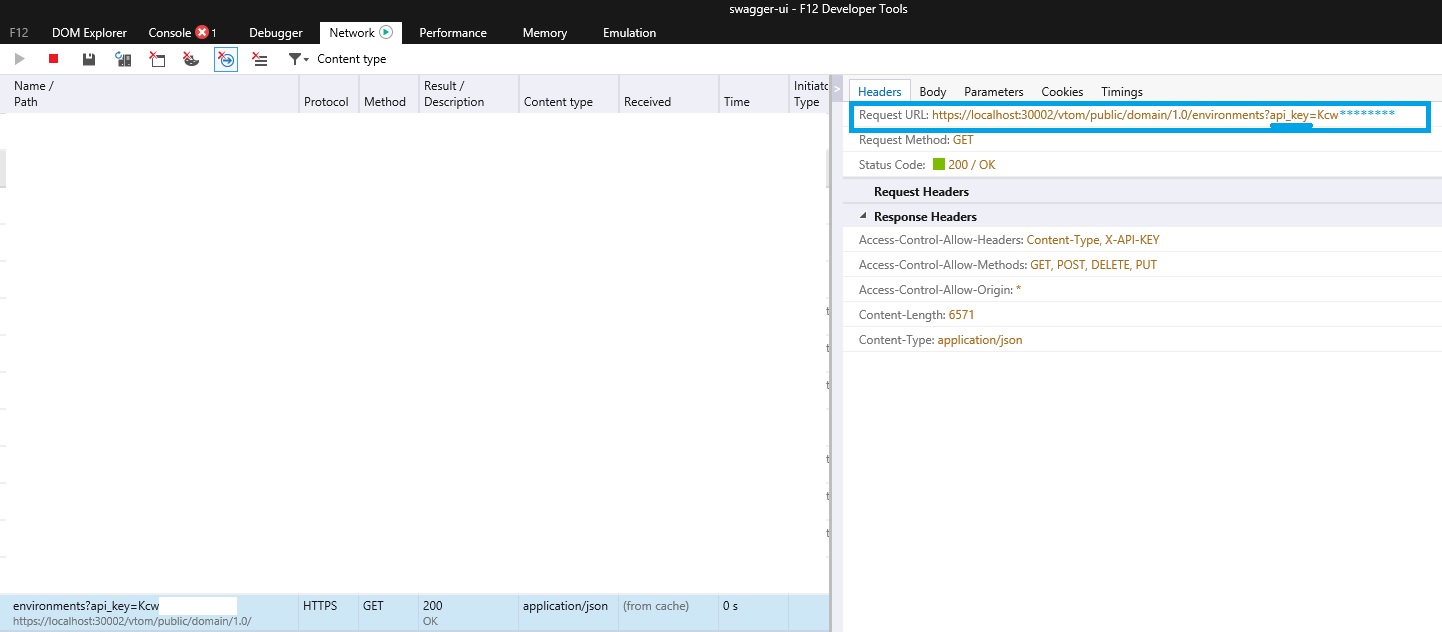The height and width of the screenshot is (632, 1442).
Task: Click the Access-Control-Allow-Origin header line
Action: [940, 290]
